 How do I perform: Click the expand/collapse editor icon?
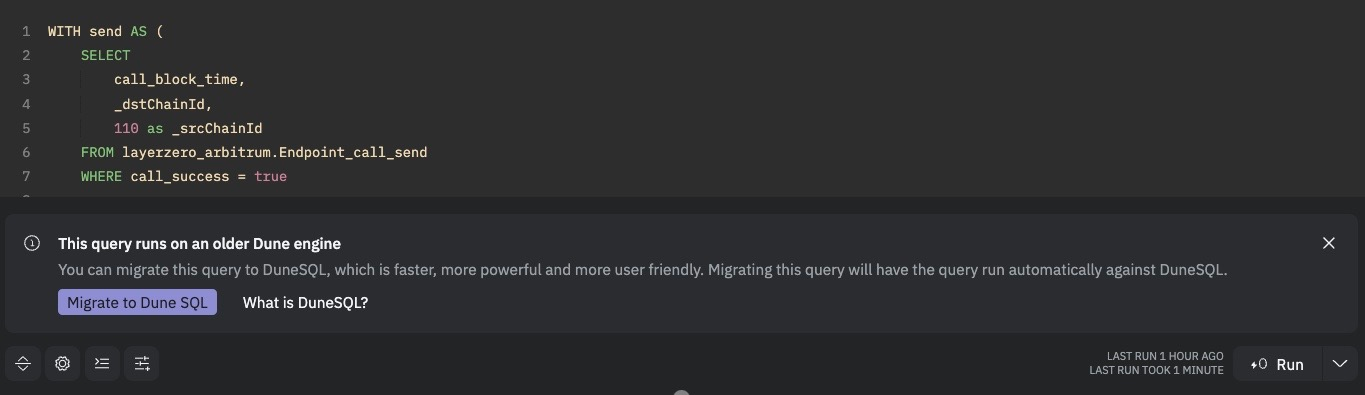[23, 364]
